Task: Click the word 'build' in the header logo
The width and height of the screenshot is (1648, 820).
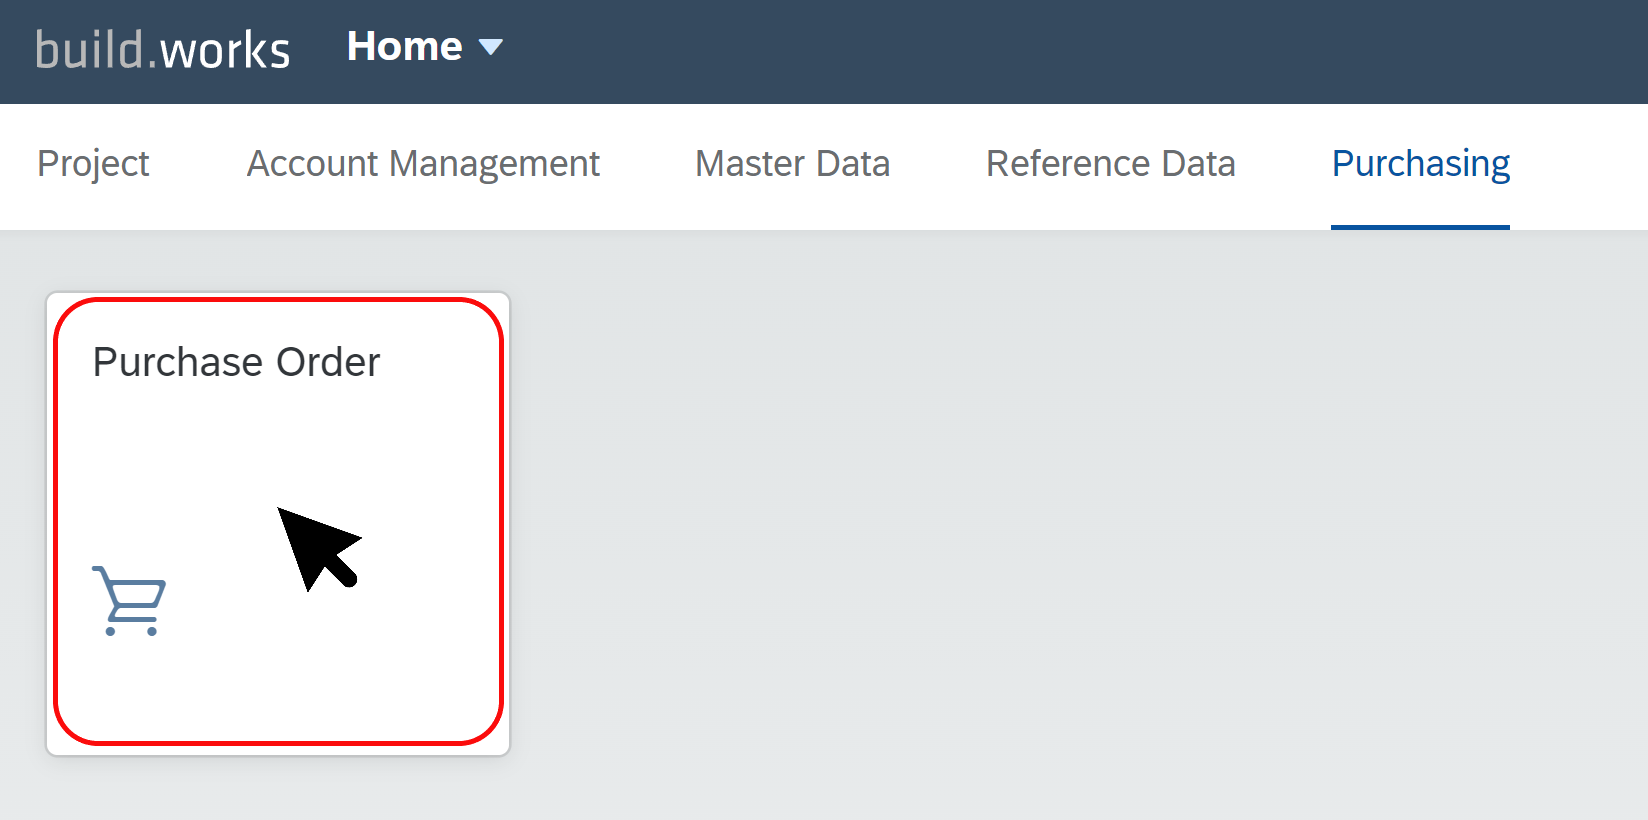Action: pyautogui.click(x=89, y=49)
